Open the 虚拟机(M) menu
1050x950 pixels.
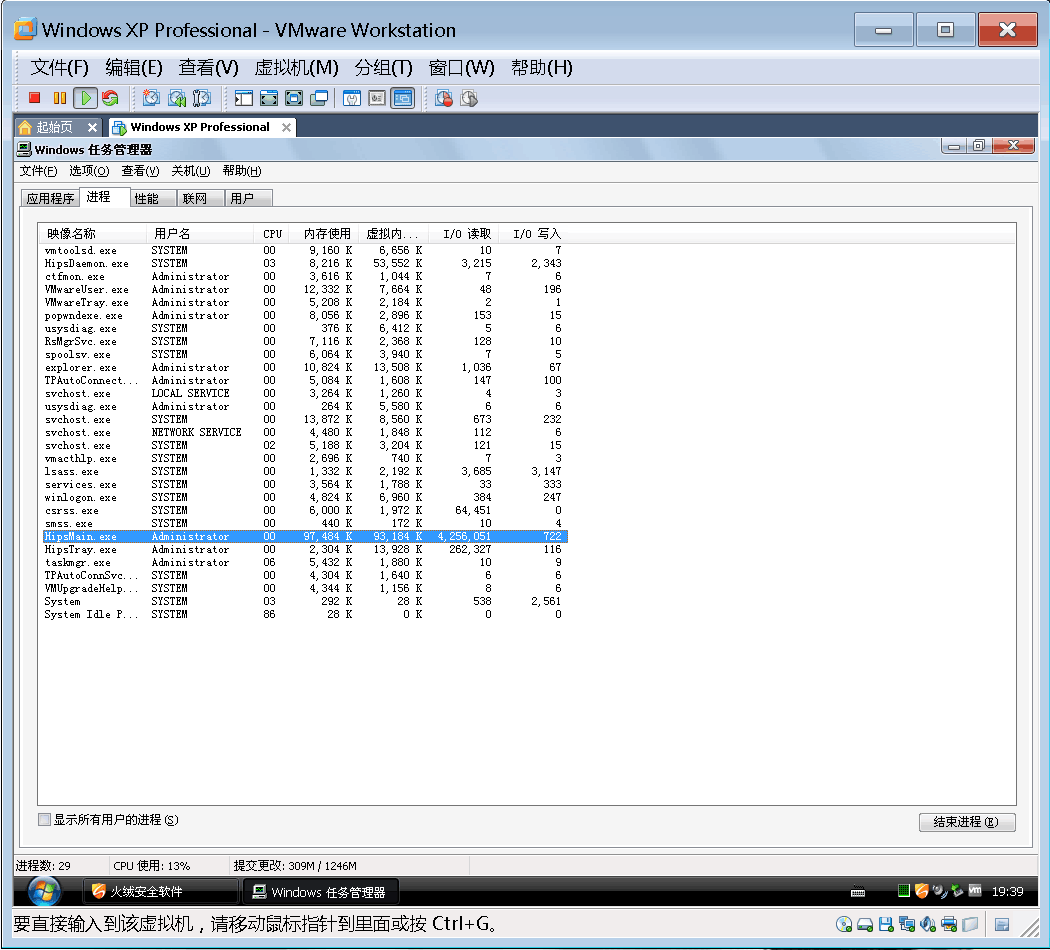click(297, 68)
